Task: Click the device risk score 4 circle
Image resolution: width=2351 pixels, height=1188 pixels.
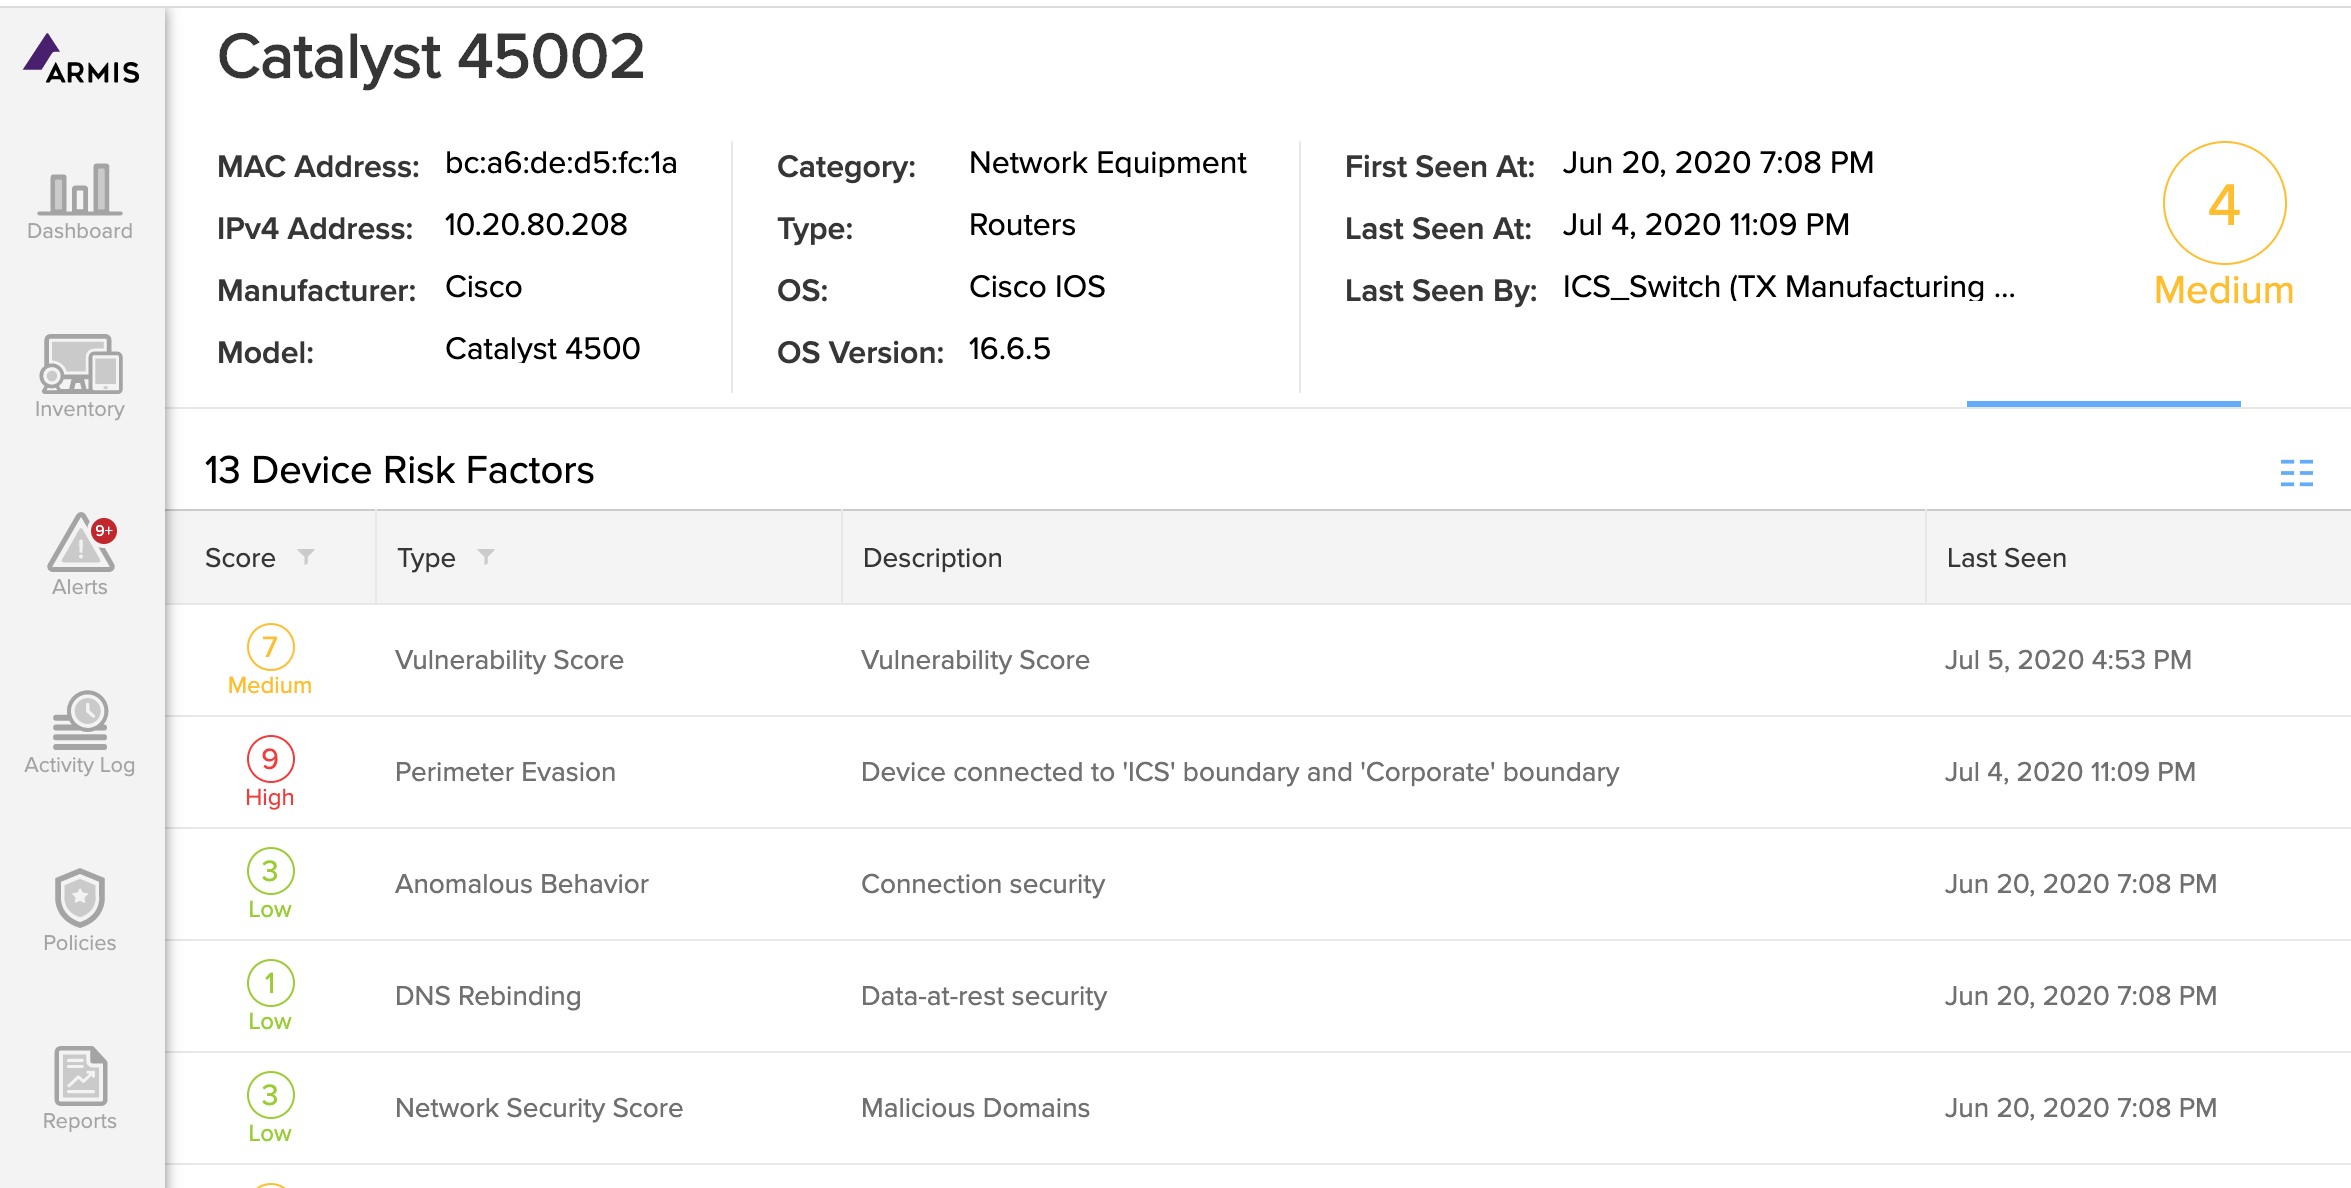Action: [2224, 204]
